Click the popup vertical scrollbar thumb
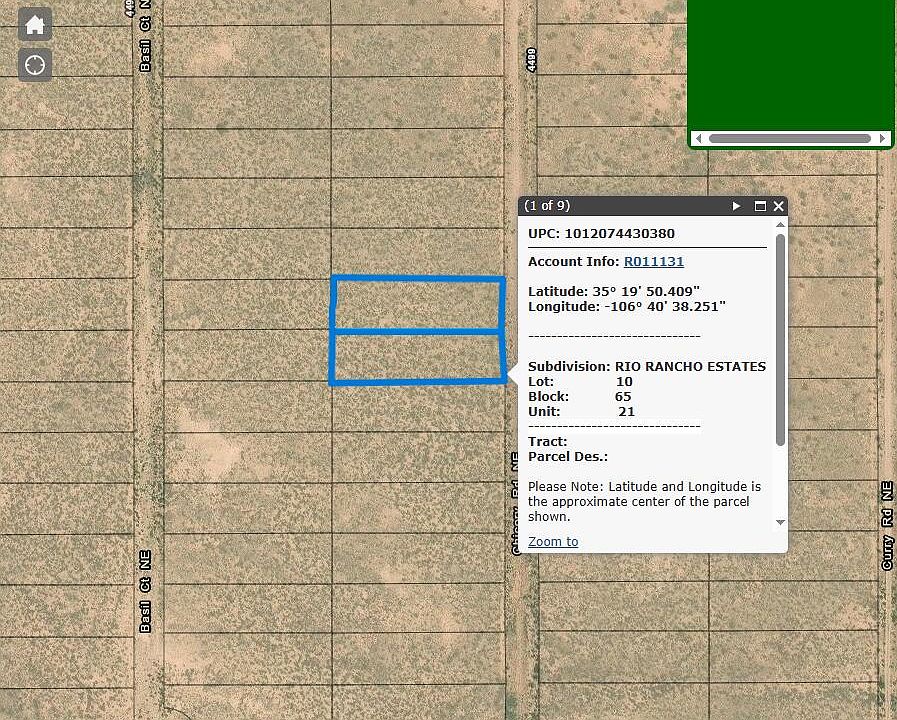 coord(780,339)
